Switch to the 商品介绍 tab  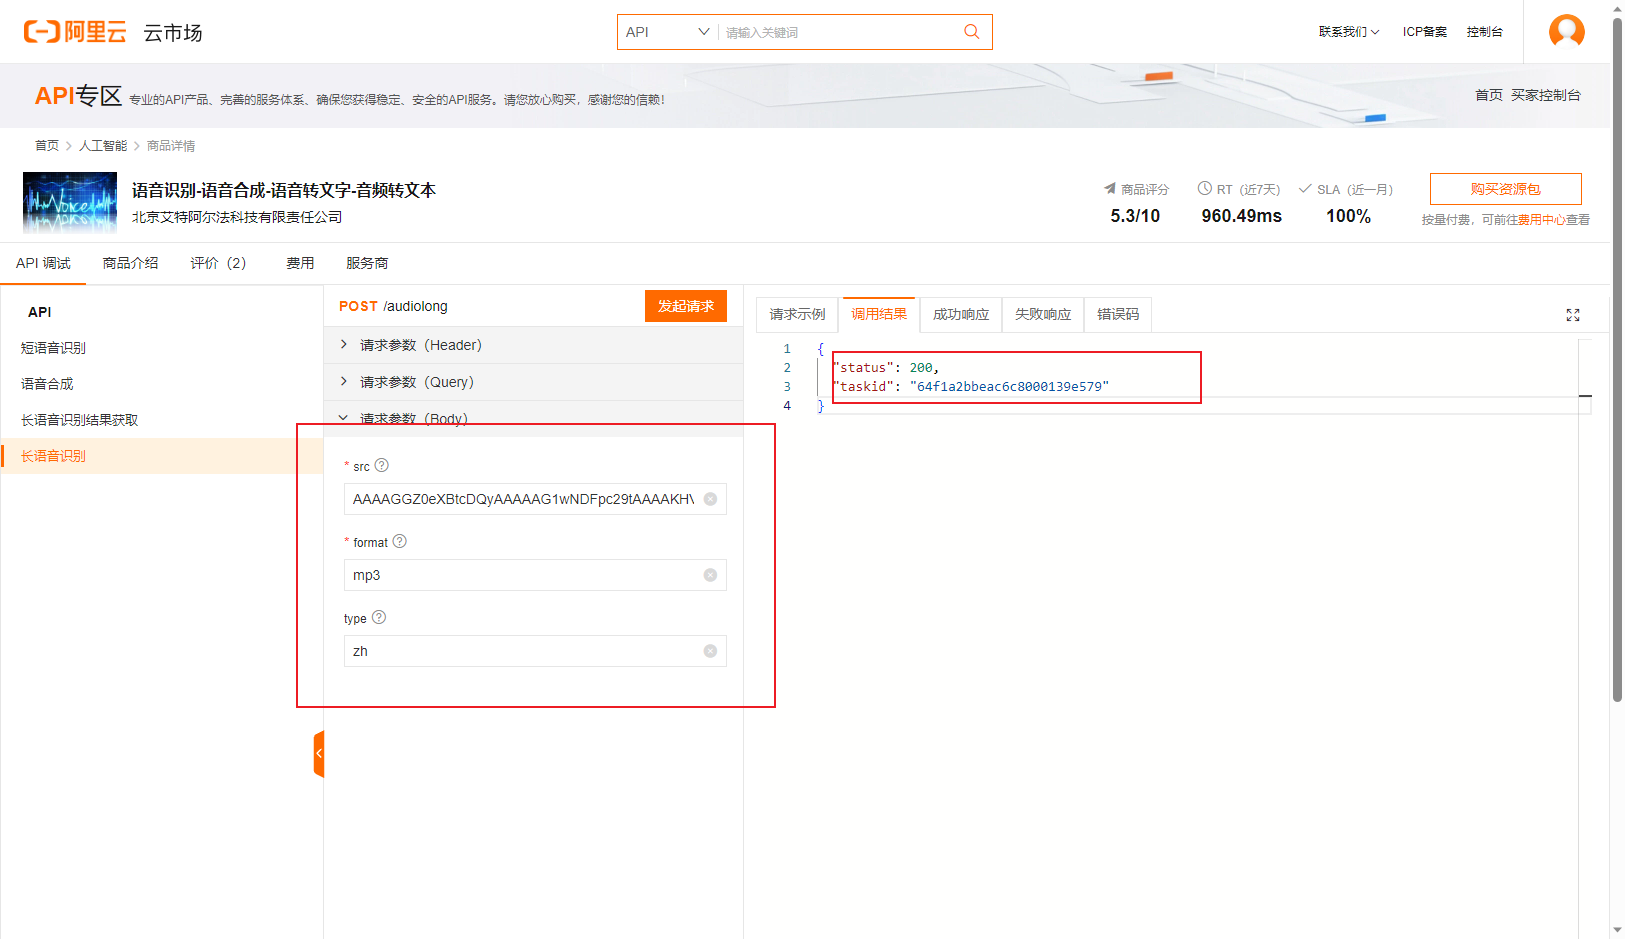[x=130, y=263]
